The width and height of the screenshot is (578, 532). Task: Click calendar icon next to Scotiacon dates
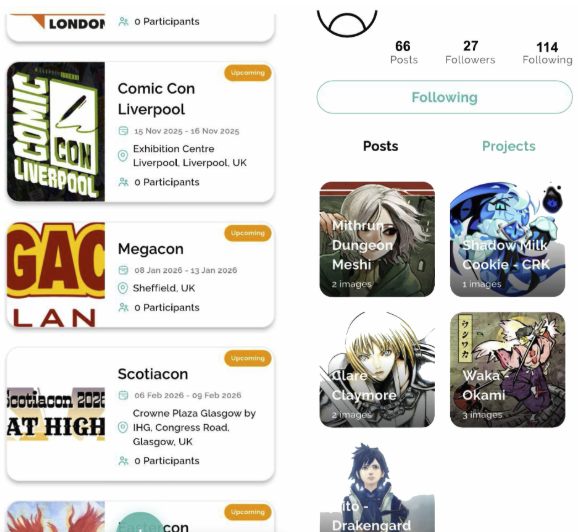[x=123, y=395]
